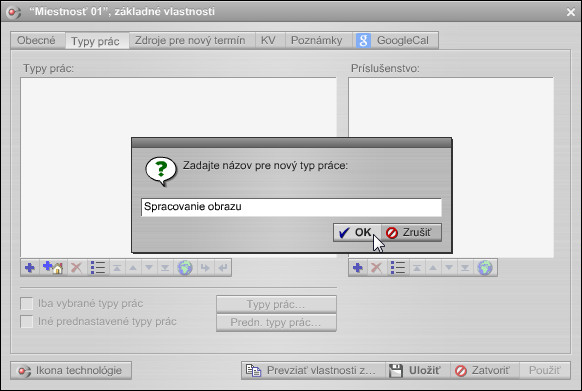
Task: Move work type to bottom icon
Action: click(165, 267)
